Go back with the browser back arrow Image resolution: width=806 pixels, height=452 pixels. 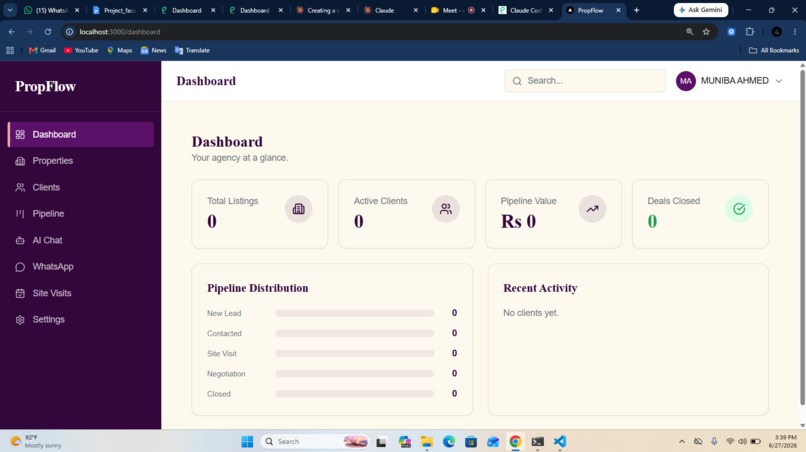pos(11,31)
